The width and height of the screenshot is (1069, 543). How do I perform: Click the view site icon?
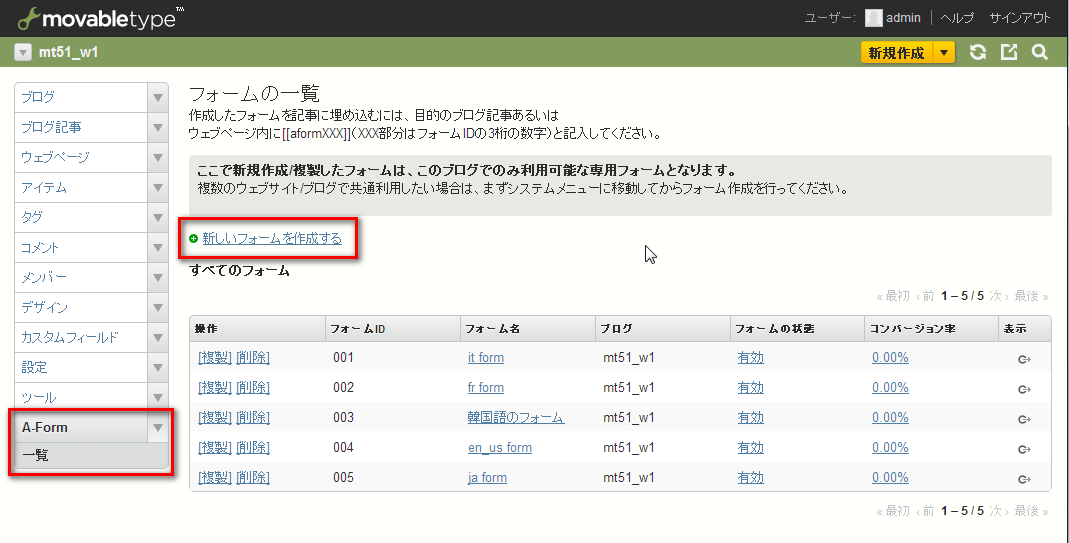click(x=1008, y=53)
